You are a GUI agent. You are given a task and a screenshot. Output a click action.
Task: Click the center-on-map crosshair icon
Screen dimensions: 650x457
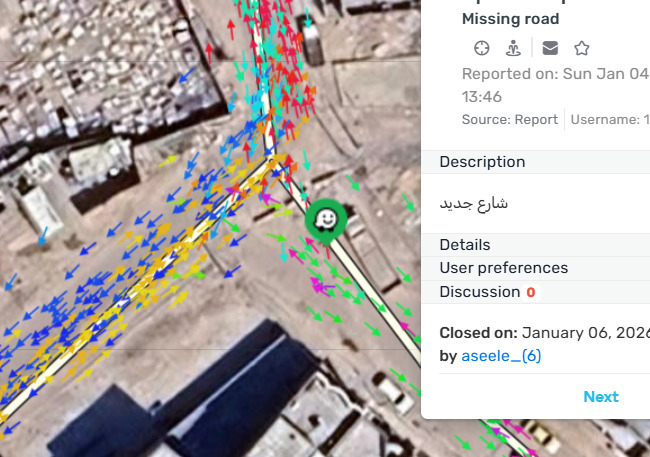tap(482, 48)
